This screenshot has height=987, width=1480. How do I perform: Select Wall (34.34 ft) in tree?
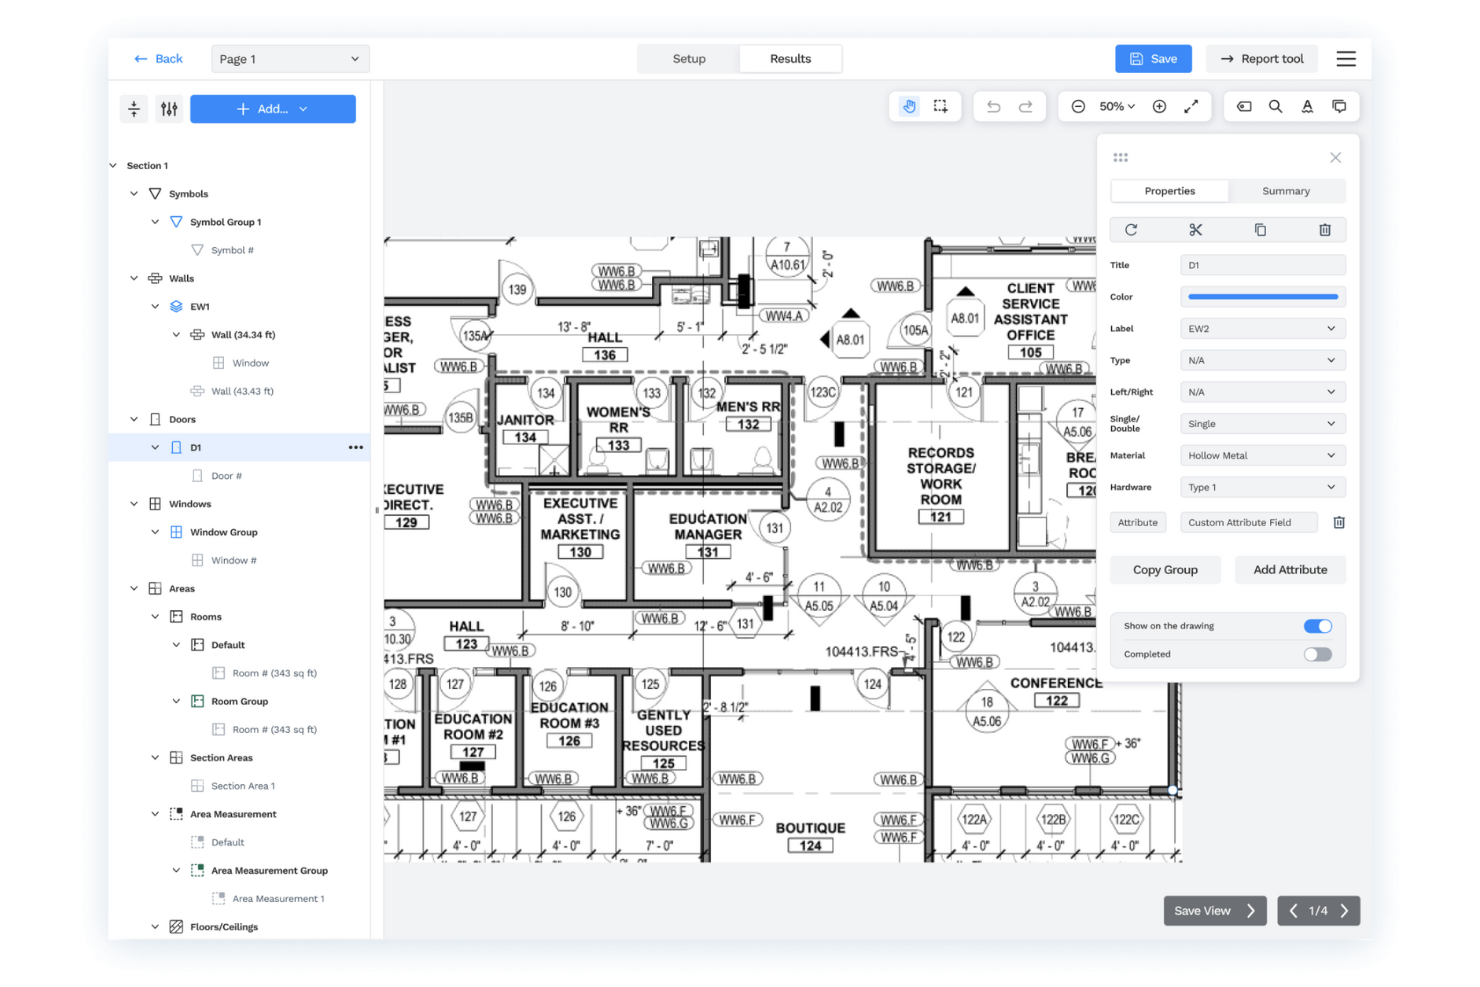[243, 335]
